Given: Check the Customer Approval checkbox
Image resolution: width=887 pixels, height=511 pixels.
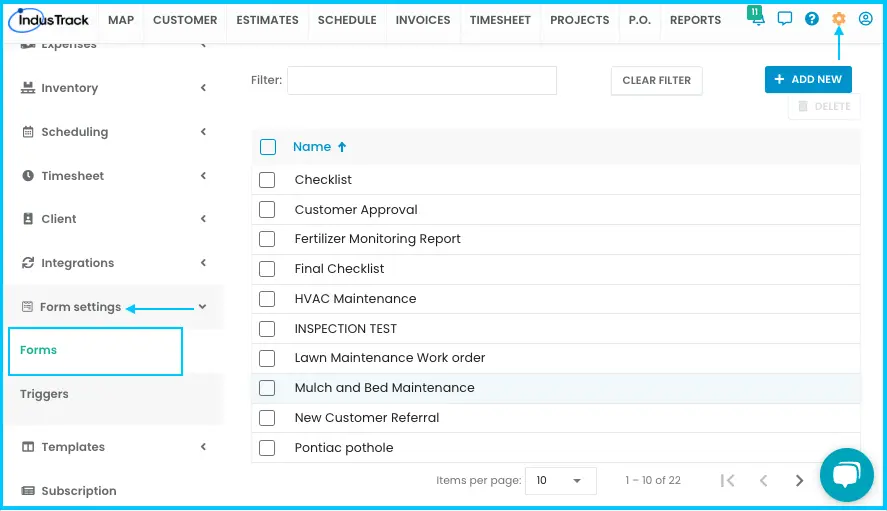Looking at the screenshot, I should [267, 209].
